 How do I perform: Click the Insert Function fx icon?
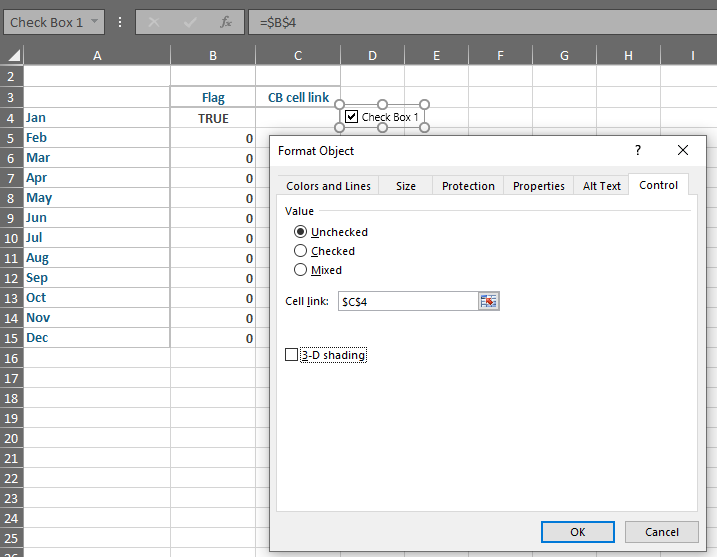(x=226, y=22)
